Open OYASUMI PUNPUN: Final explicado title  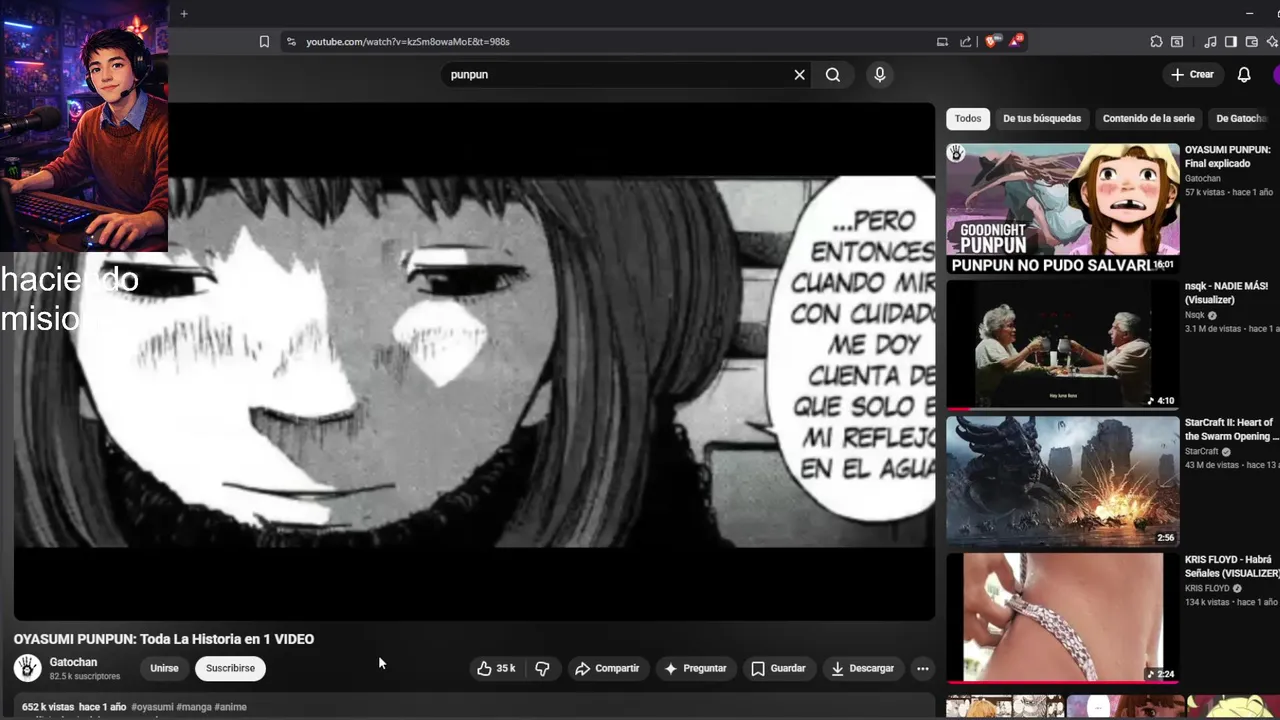(1228, 157)
